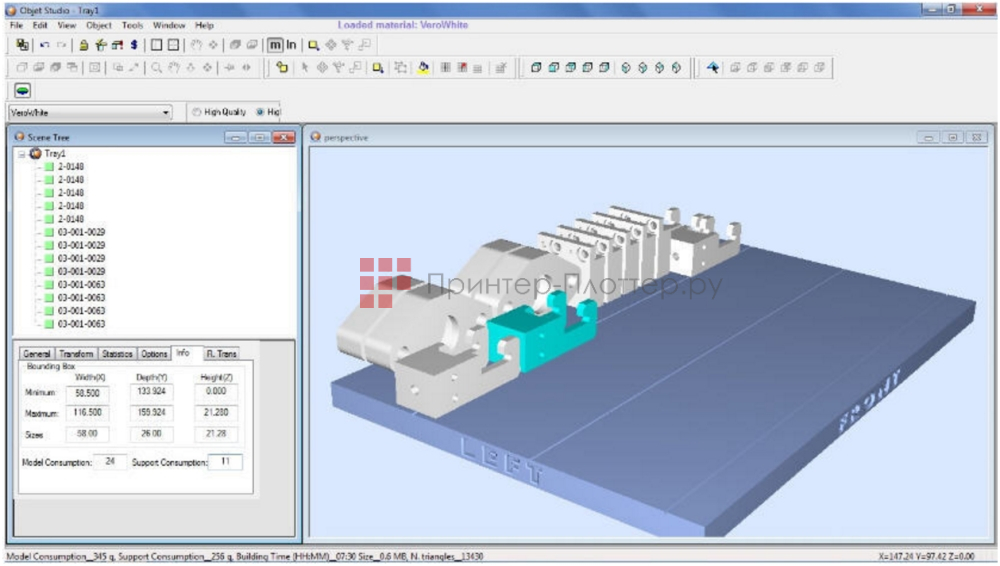1000x566 pixels.
Task: Select the arrow pointer tool
Action: click(x=305, y=68)
